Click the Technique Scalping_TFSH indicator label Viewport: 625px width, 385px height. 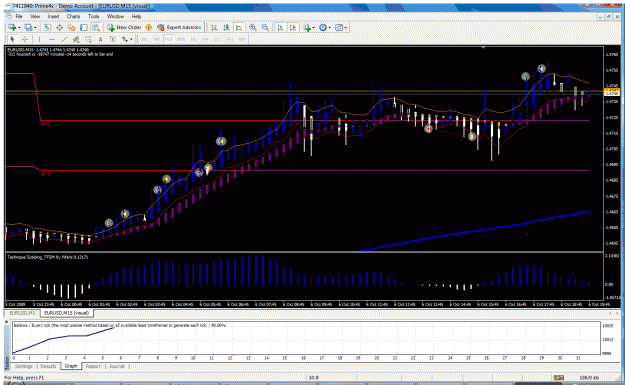(x=47, y=257)
